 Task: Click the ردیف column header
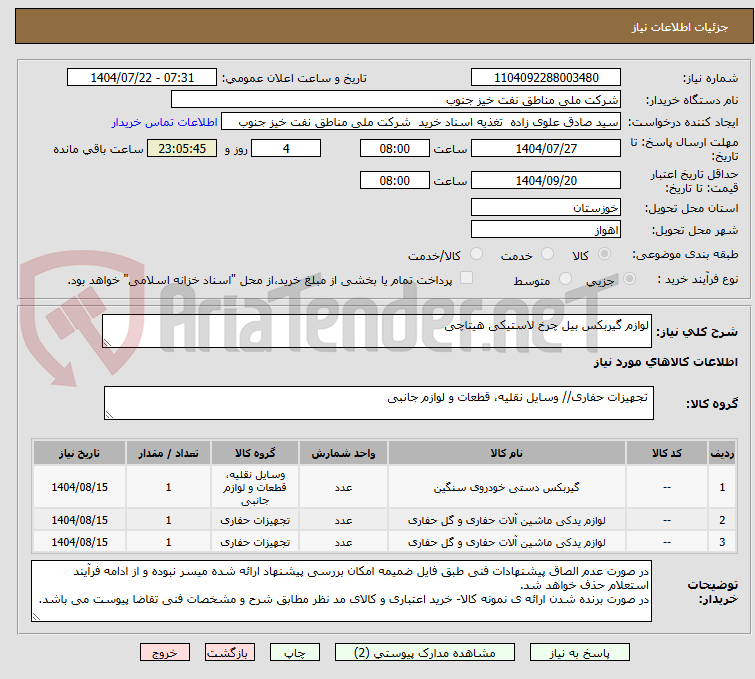(x=722, y=453)
